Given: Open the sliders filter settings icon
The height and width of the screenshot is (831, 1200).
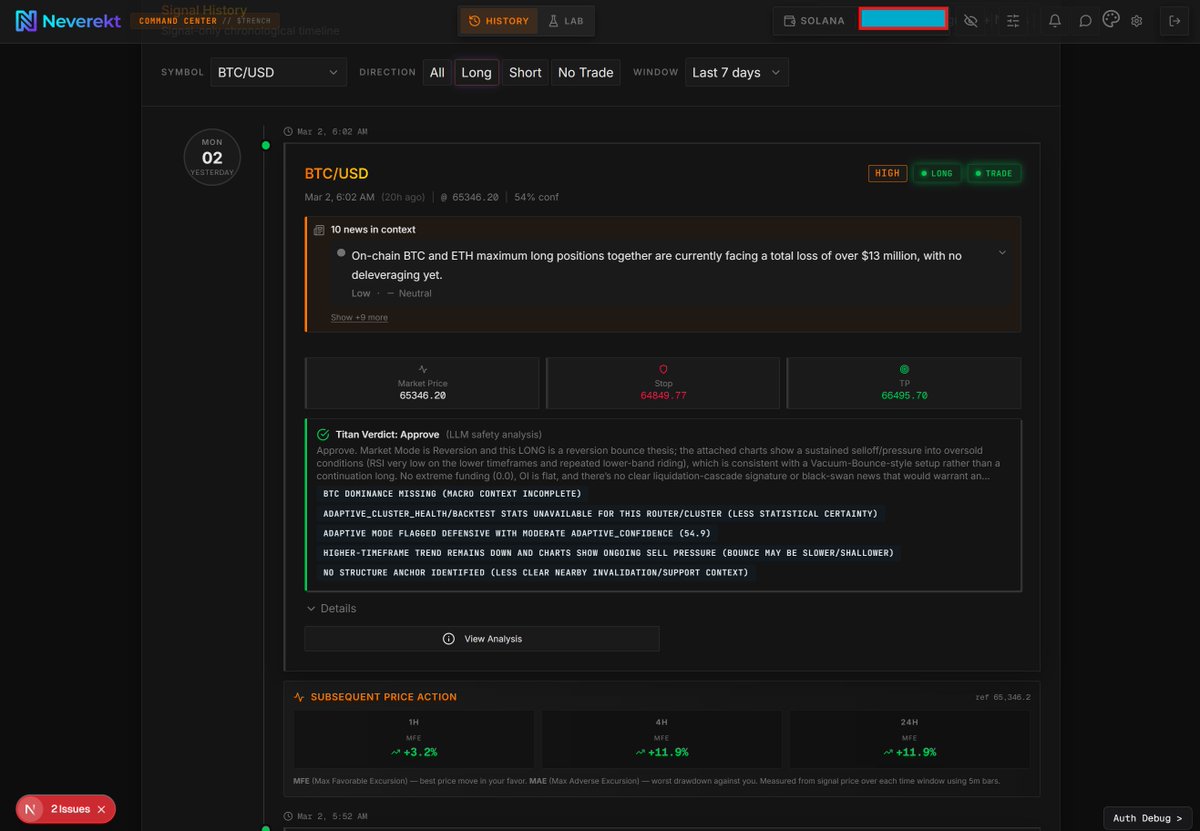Looking at the screenshot, I should (1013, 20).
